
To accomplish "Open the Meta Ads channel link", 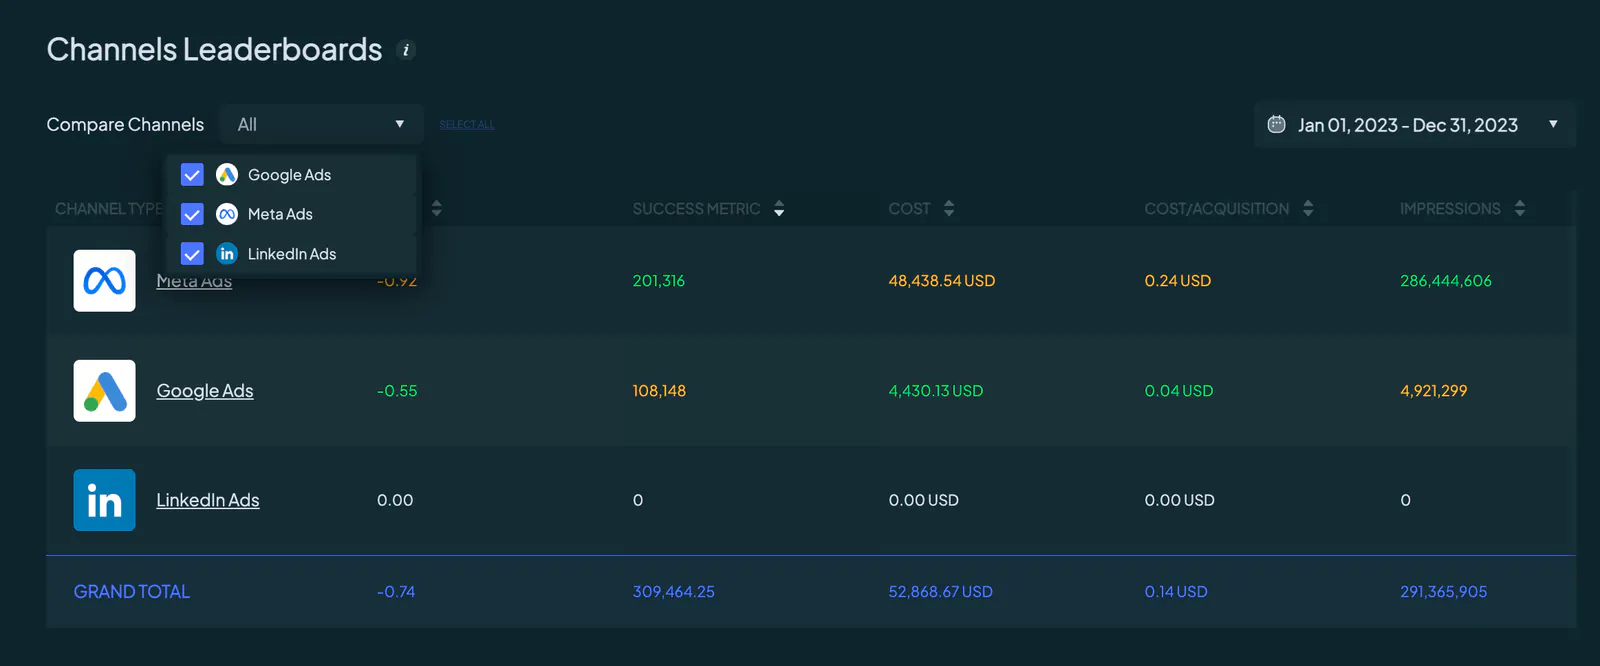I will [194, 282].
